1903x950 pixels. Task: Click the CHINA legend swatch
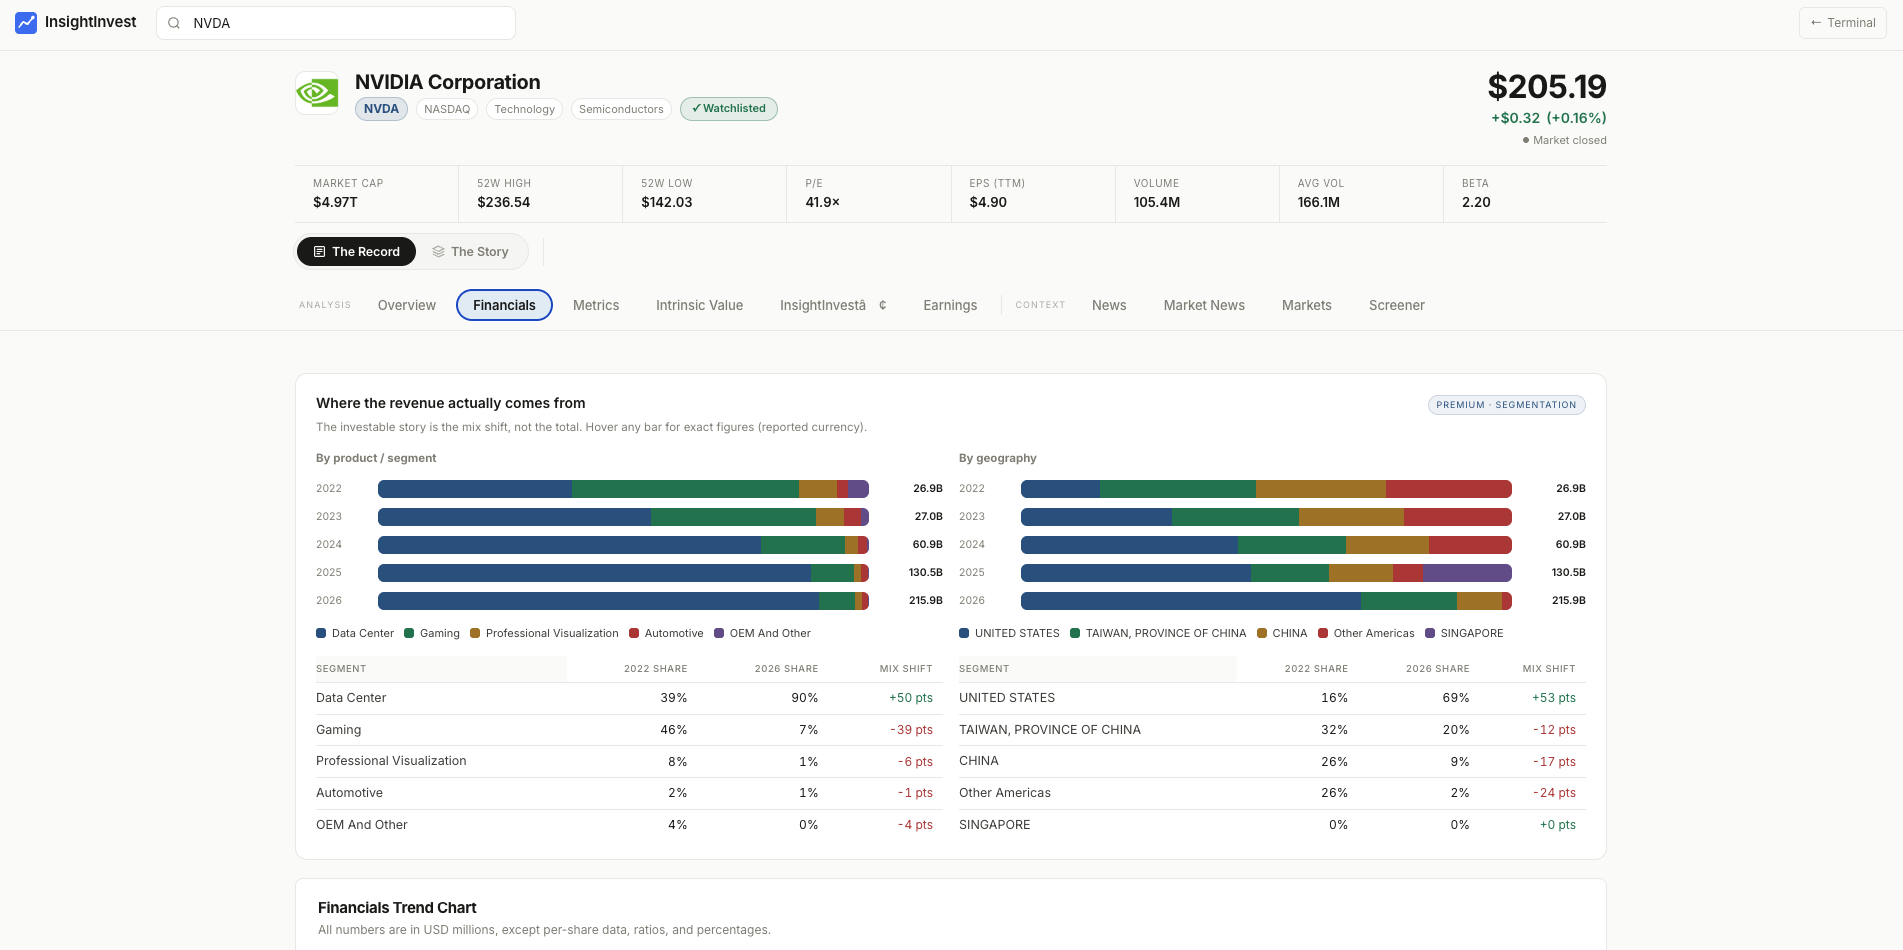tap(1262, 633)
